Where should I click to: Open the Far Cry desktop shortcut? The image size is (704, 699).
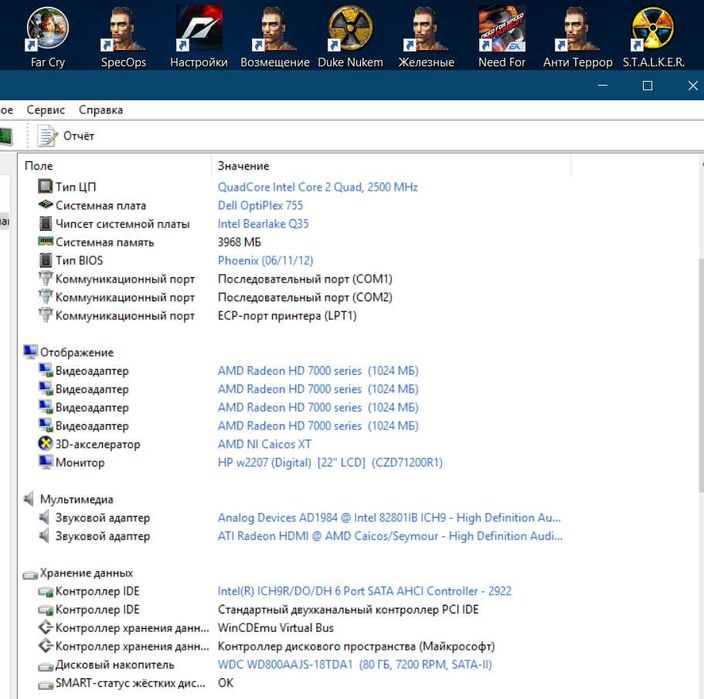(48, 37)
